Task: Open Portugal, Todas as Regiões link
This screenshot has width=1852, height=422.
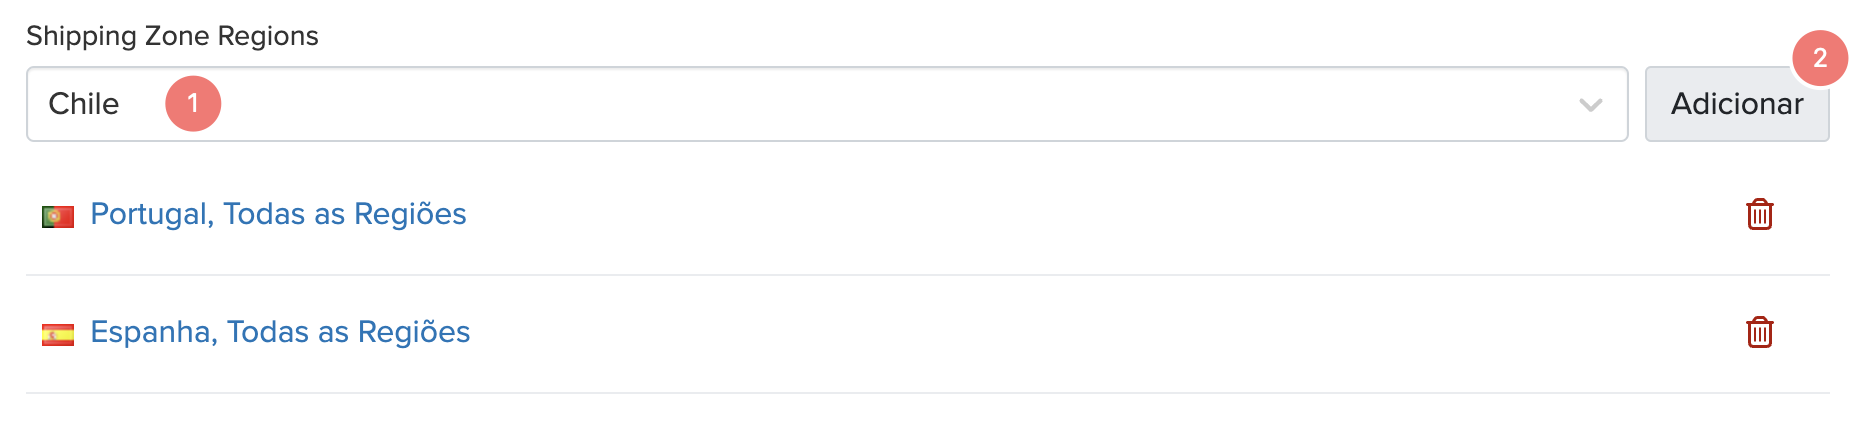Action: pos(278,214)
